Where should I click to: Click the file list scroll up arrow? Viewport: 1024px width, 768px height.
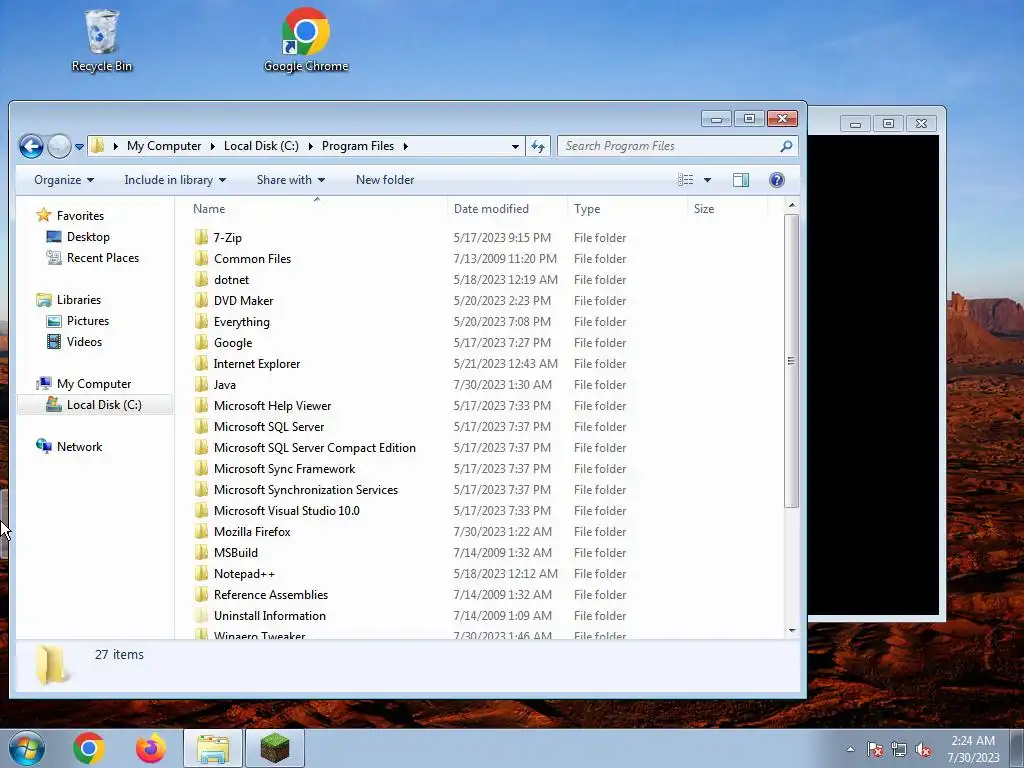pos(792,206)
